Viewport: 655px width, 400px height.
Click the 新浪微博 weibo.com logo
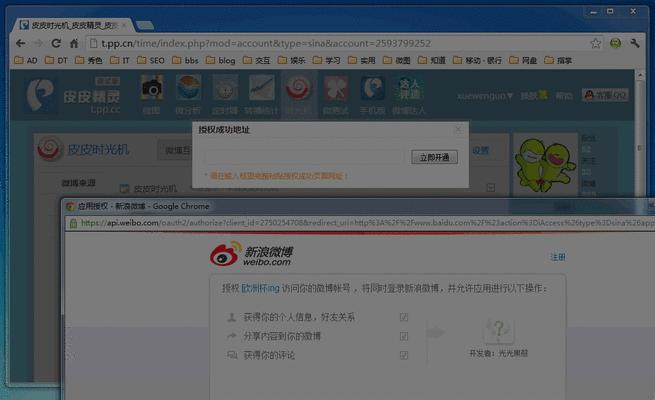click(251, 253)
